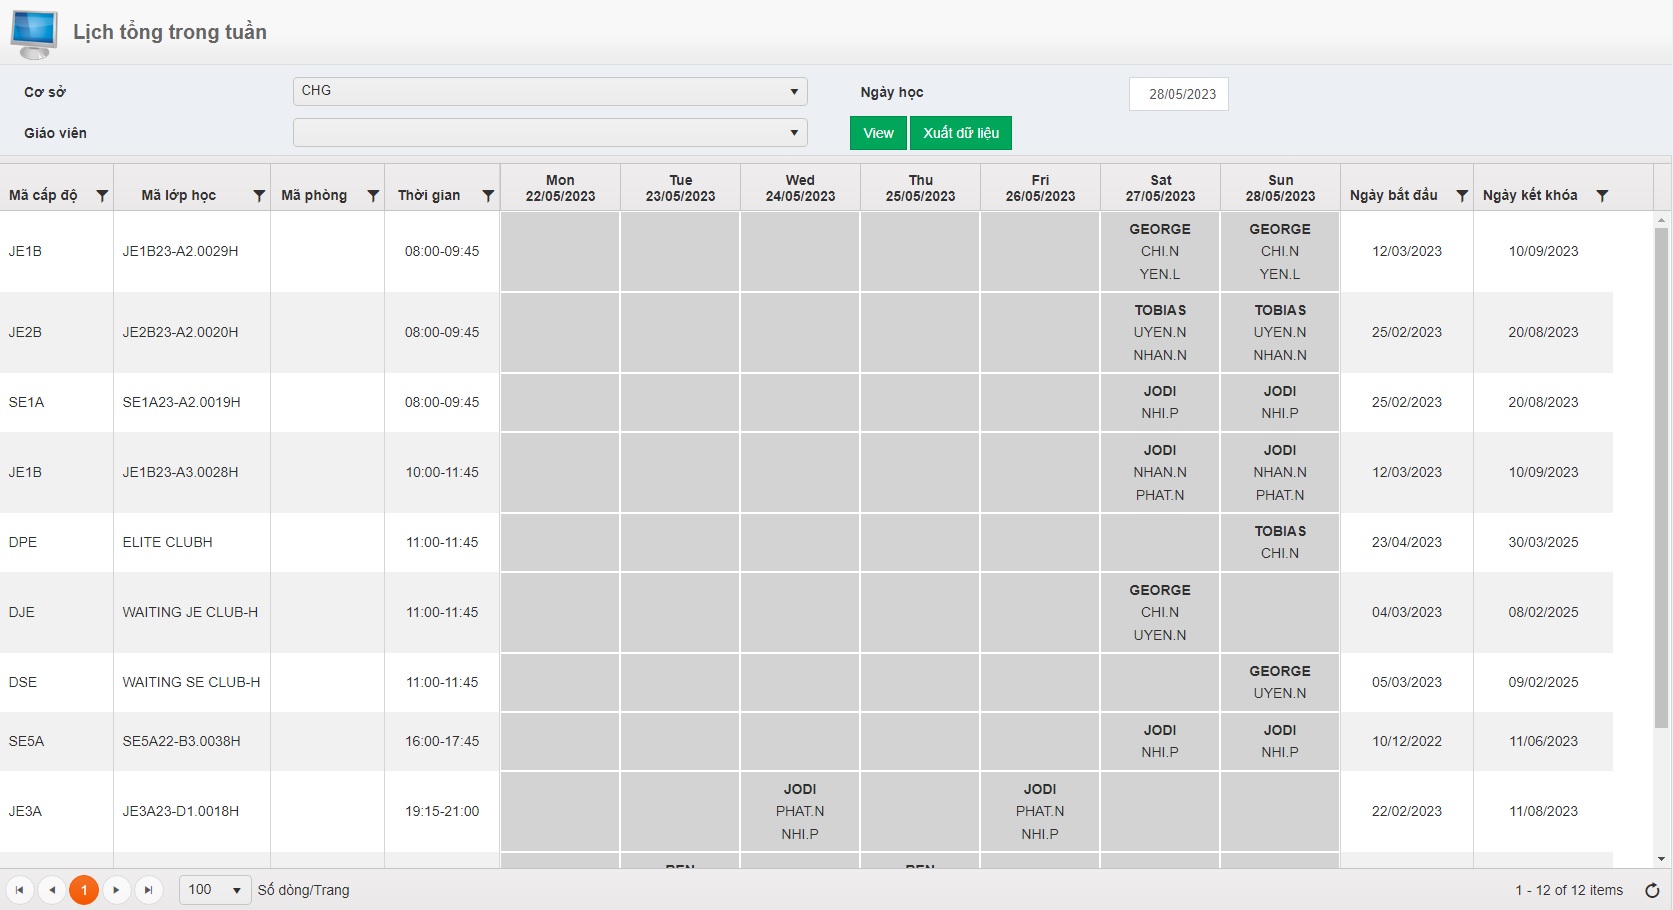Screen dimensions: 1673x910
Task: Click GEORGE UYEN.N Sunday cell for WAITING SE
Action: [x=1280, y=682]
